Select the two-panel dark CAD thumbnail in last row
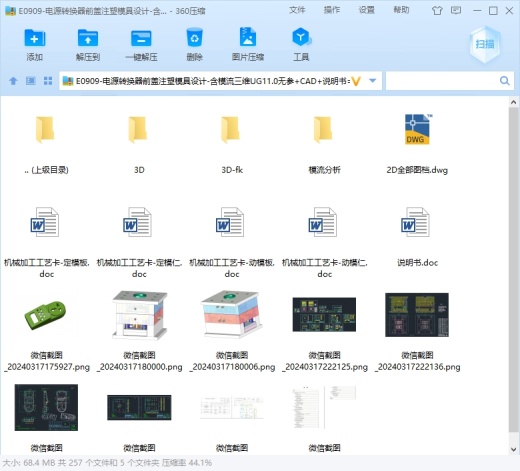This screenshot has width=520, height=471. [139, 407]
